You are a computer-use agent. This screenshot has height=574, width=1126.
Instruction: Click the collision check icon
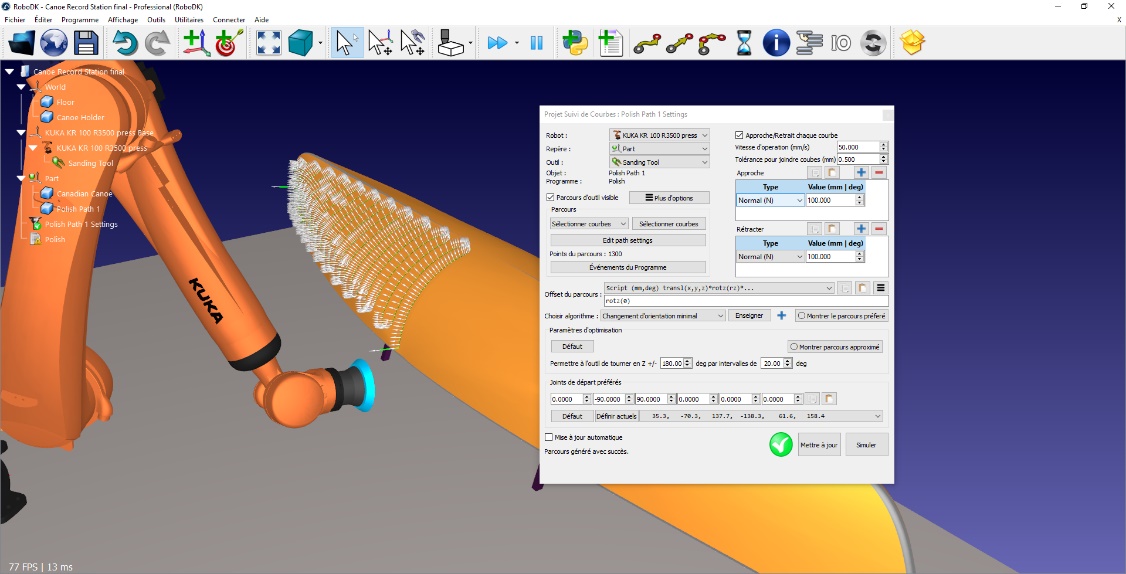coord(451,43)
